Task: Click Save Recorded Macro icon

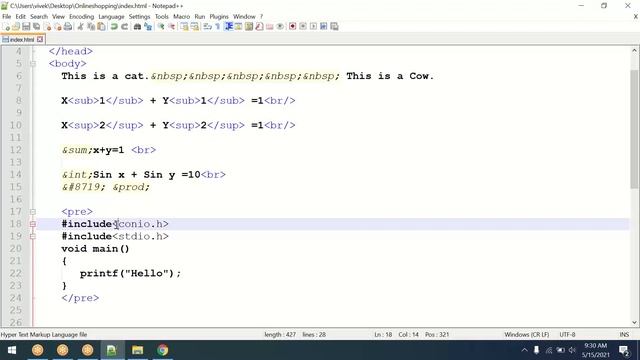Action: tap(334, 27)
